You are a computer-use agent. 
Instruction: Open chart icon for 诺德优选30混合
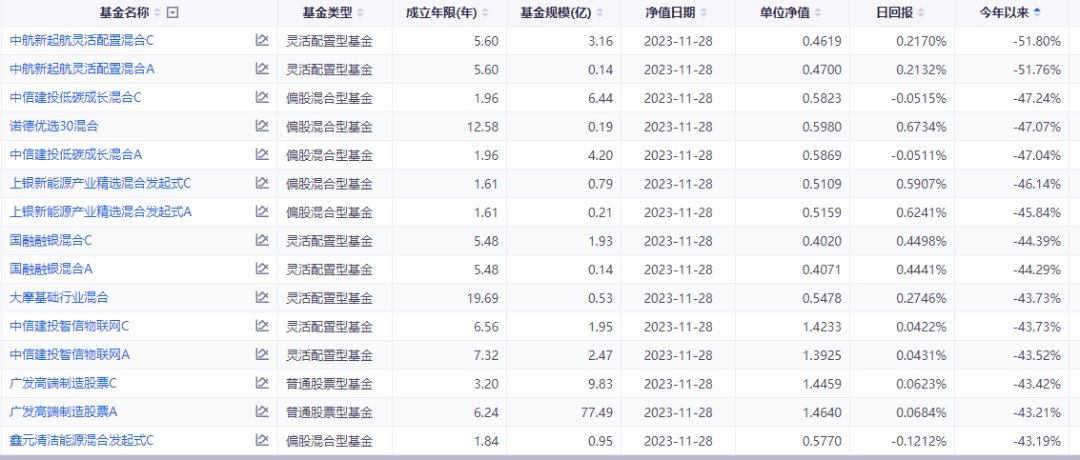click(262, 126)
